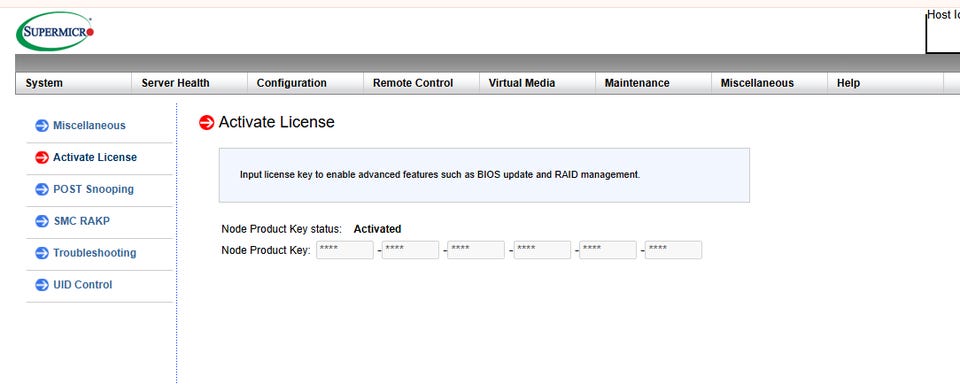Click the blue arrow icon beside Miscellaneous
Screen dimensions: 960x384
tap(42, 126)
